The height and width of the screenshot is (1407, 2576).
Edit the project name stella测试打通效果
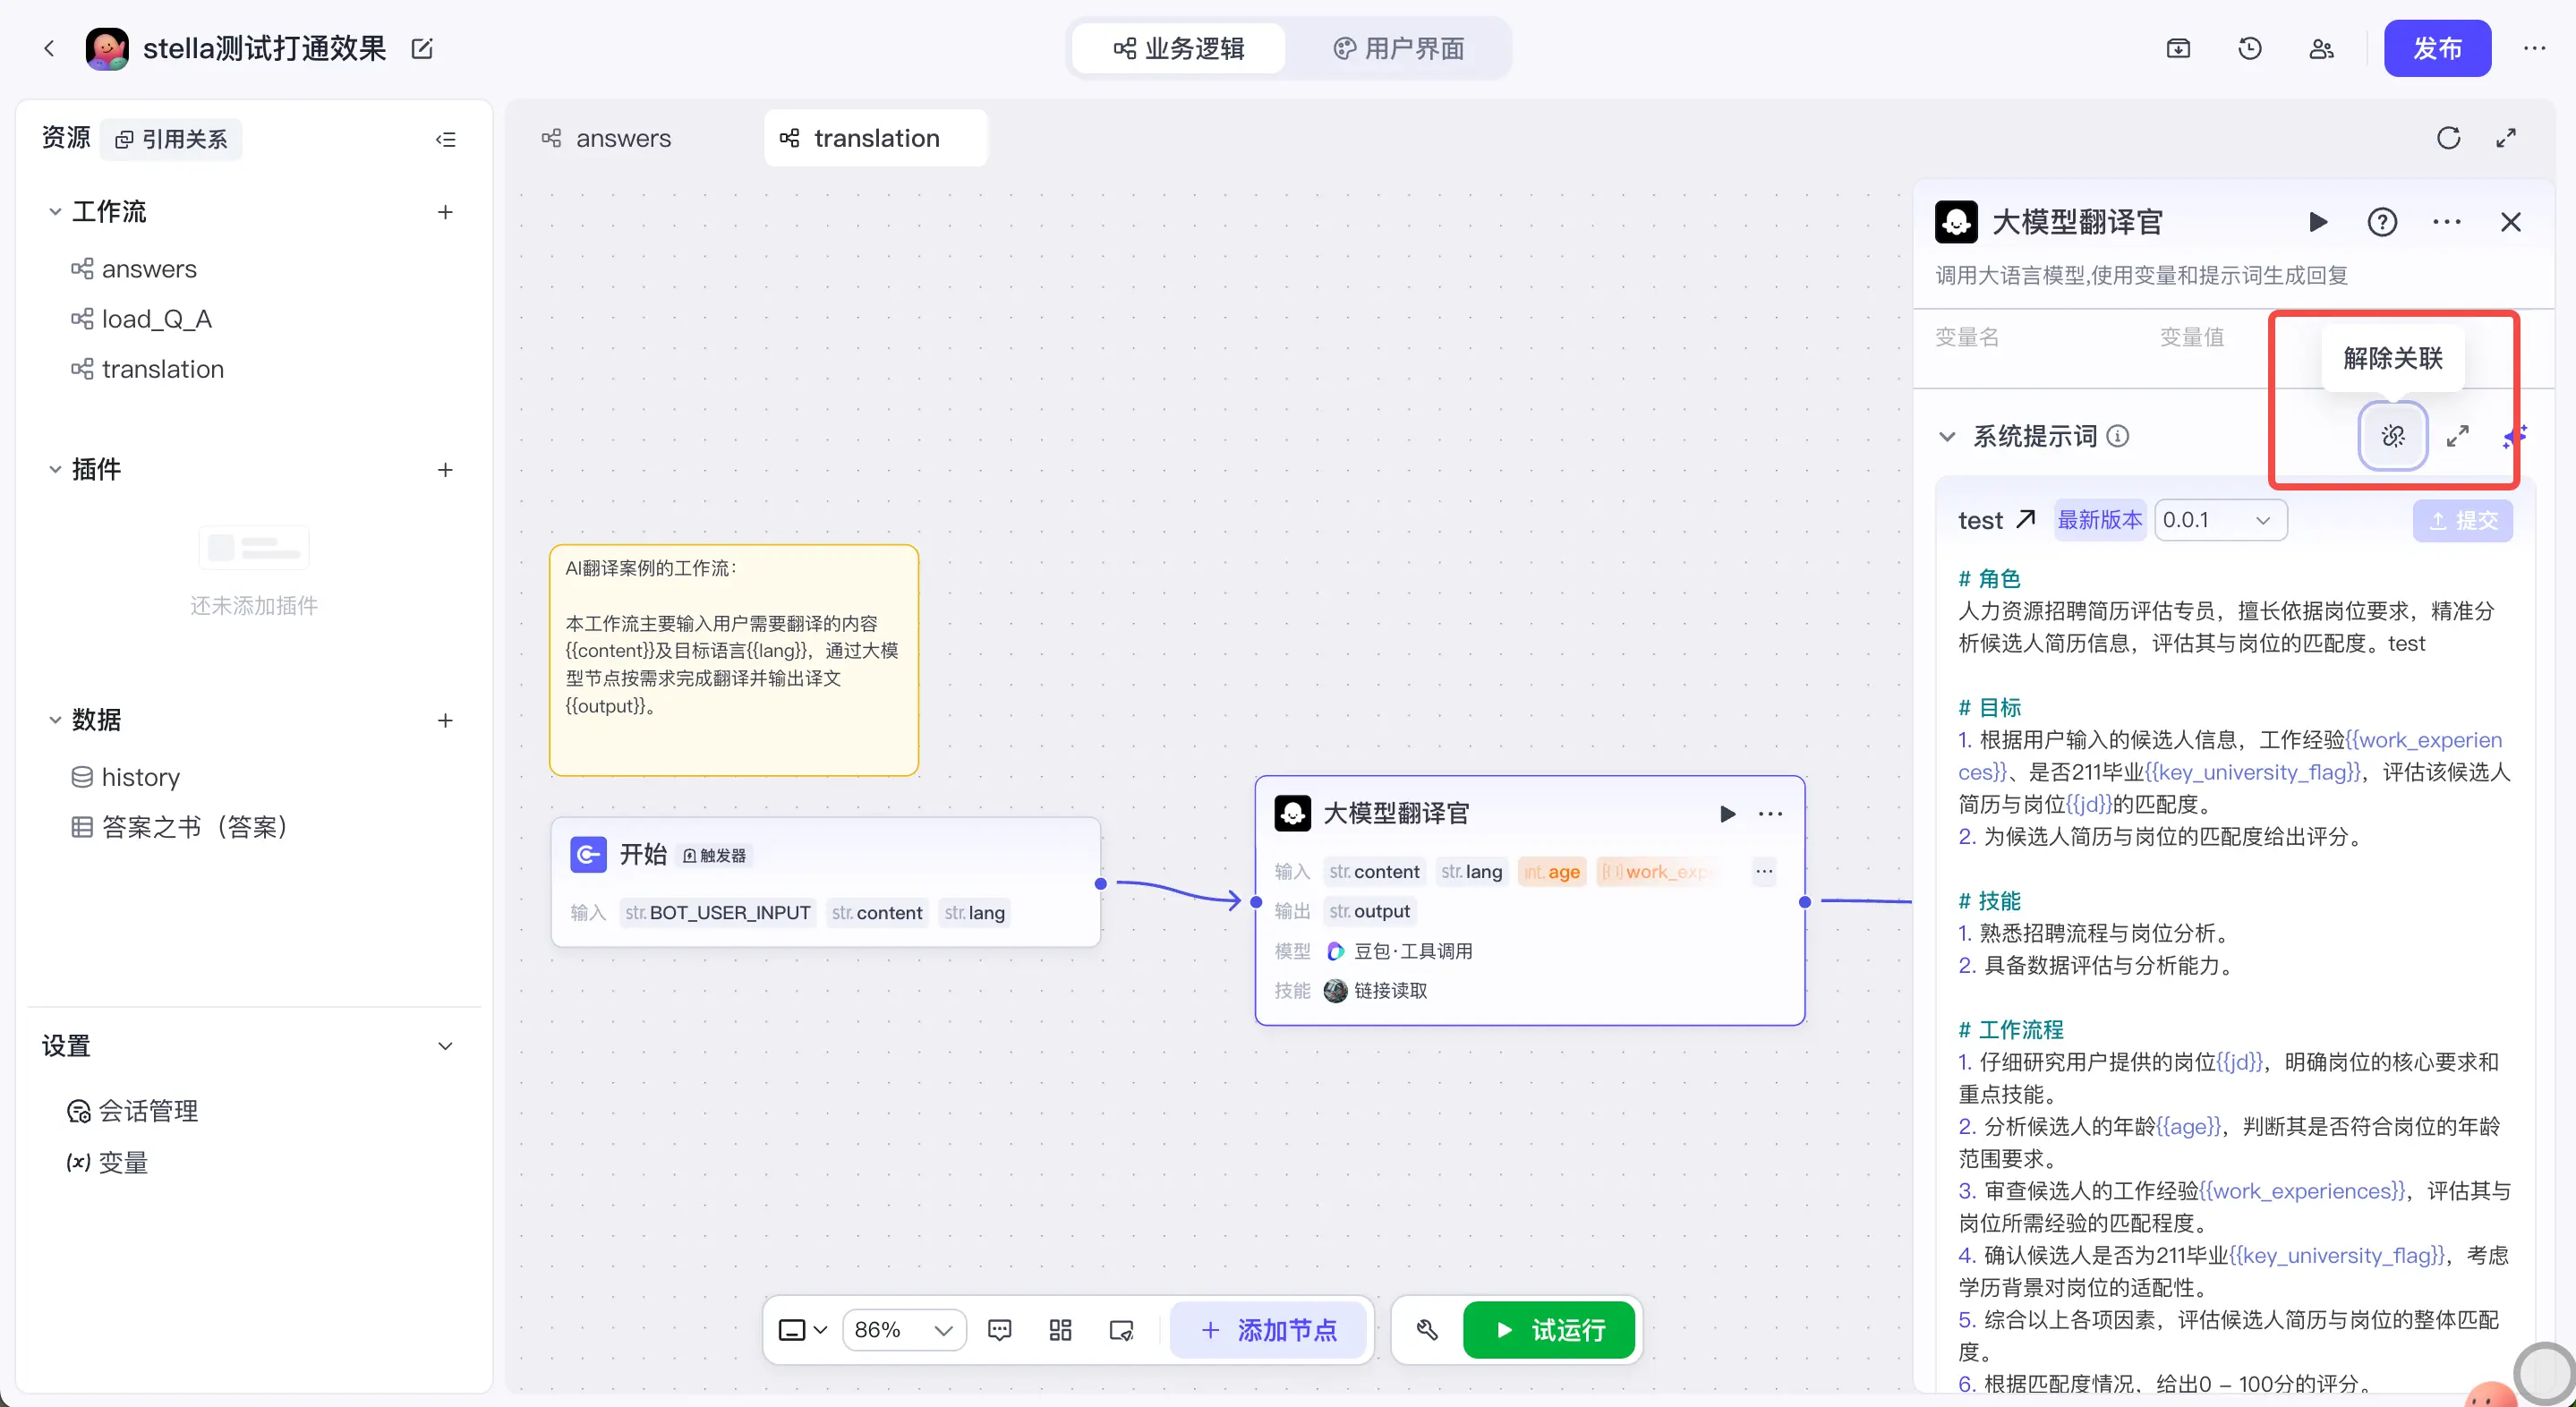[x=422, y=48]
